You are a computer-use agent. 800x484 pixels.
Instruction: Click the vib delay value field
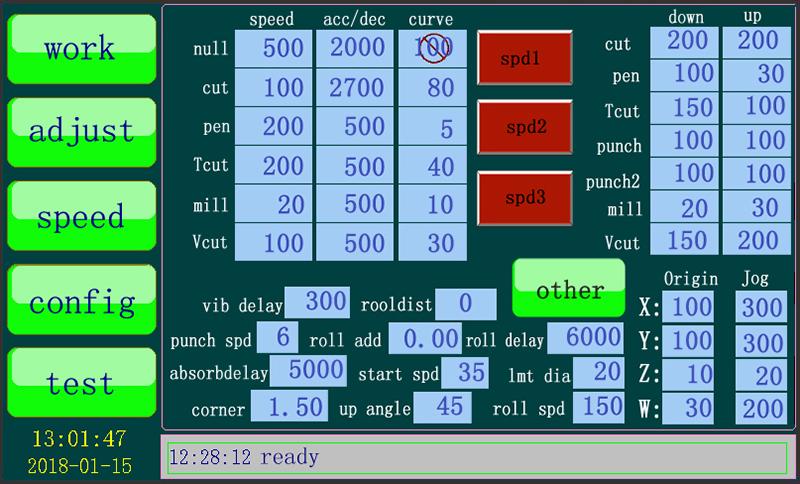(x=318, y=301)
